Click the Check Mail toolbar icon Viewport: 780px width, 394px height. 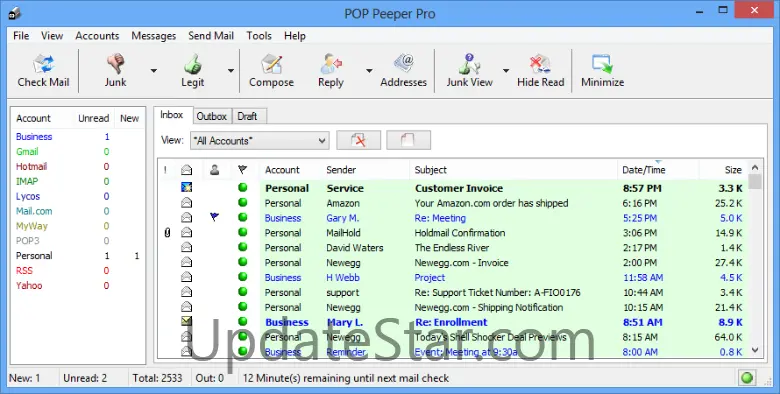pyautogui.click(x=43, y=70)
